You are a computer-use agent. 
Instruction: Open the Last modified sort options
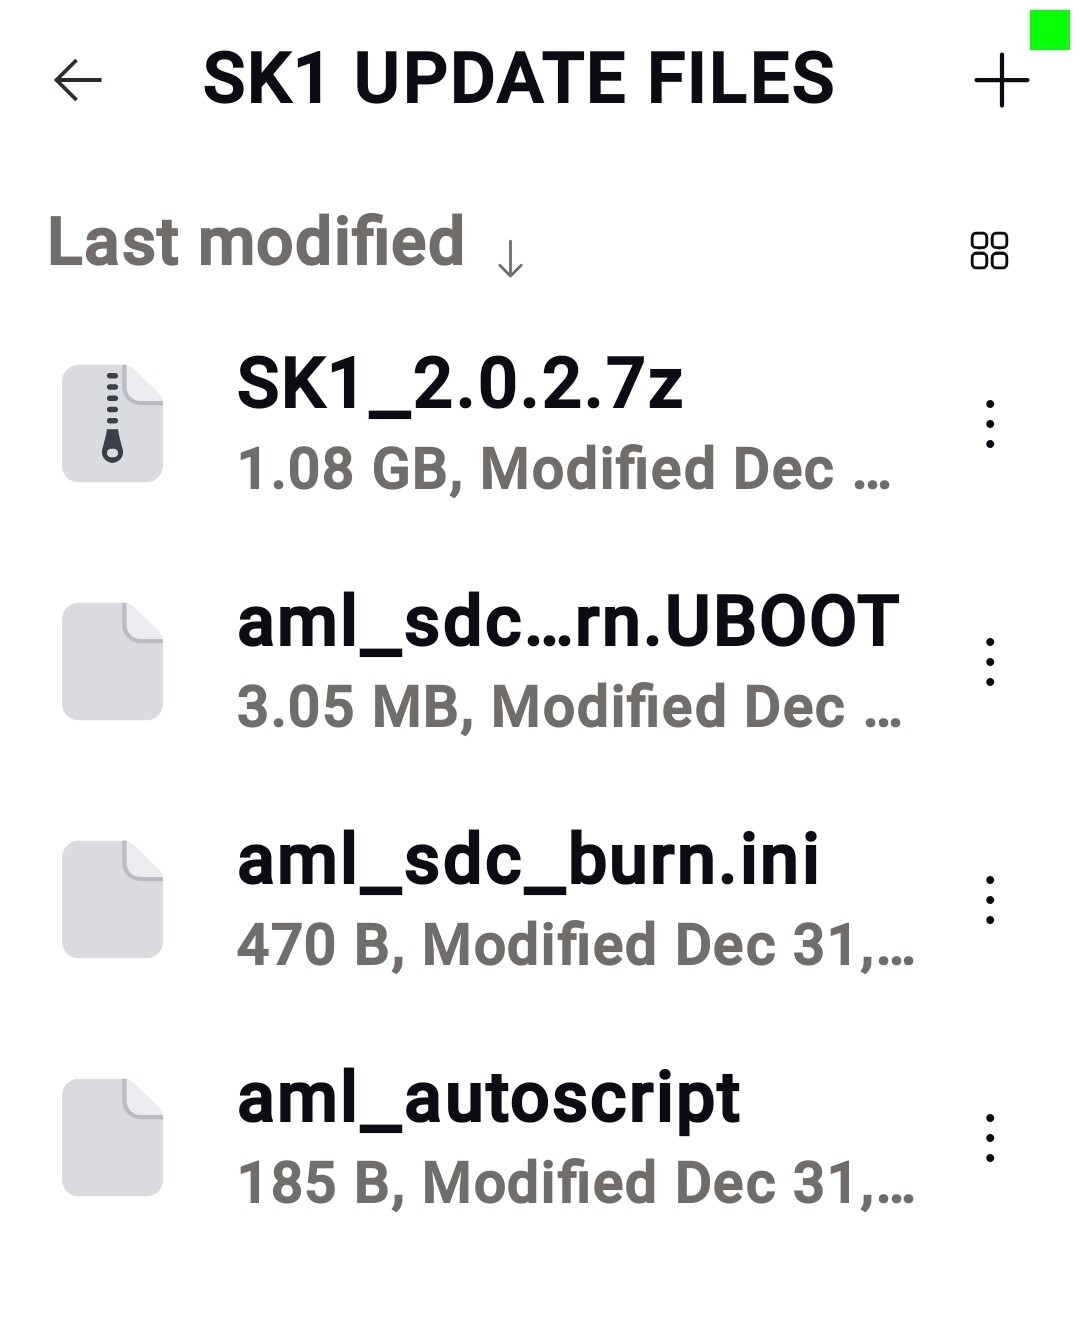point(256,242)
